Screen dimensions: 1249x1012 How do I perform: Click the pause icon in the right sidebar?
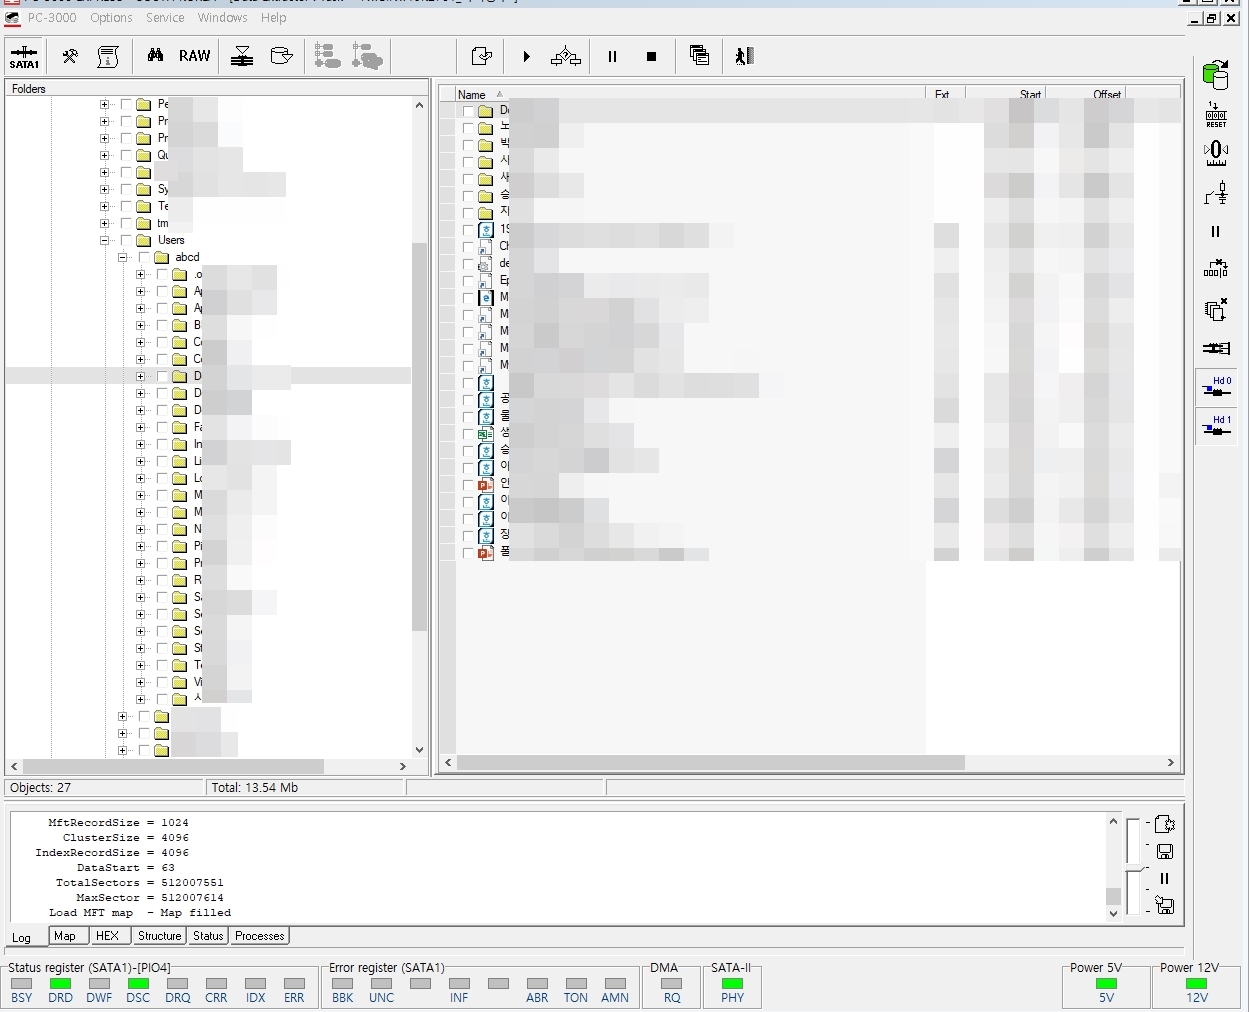(1216, 232)
